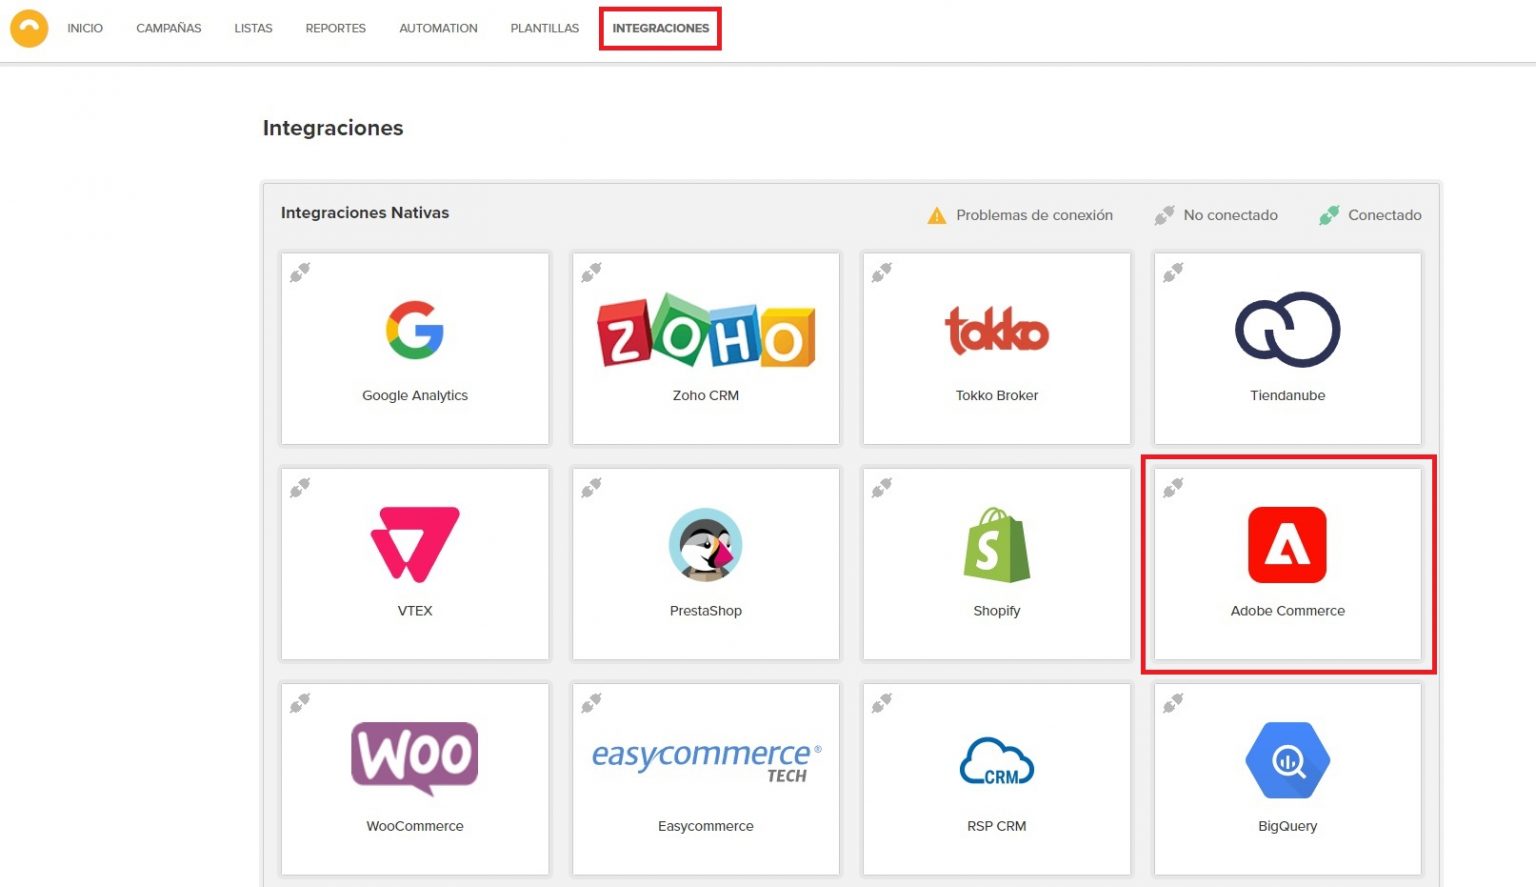
Task: Click the Tiendanube integration logo
Action: pos(1287,330)
